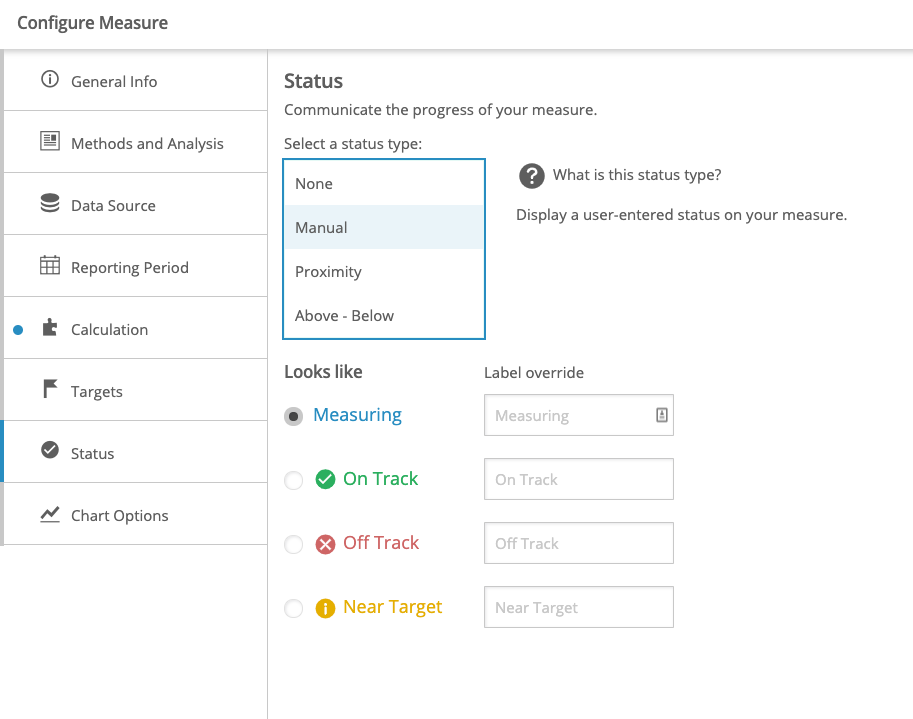Viewport: 913px width, 719px height.
Task: Click the yellow Near Target info icon
Action: (325, 608)
